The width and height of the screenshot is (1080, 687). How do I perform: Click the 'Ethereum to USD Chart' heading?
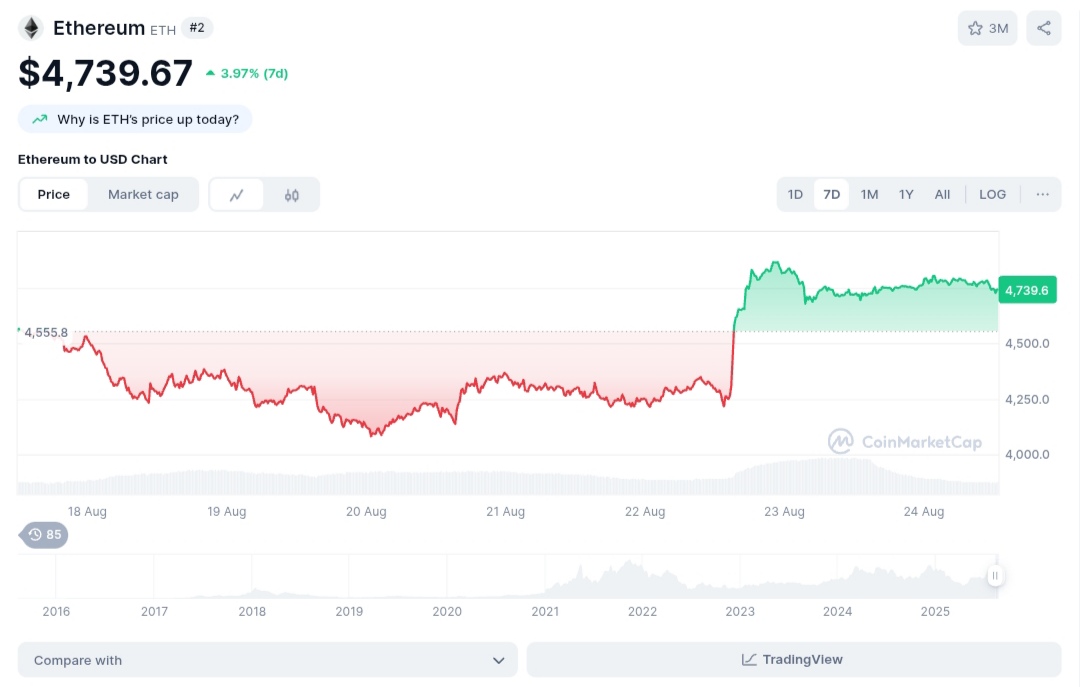(x=92, y=159)
